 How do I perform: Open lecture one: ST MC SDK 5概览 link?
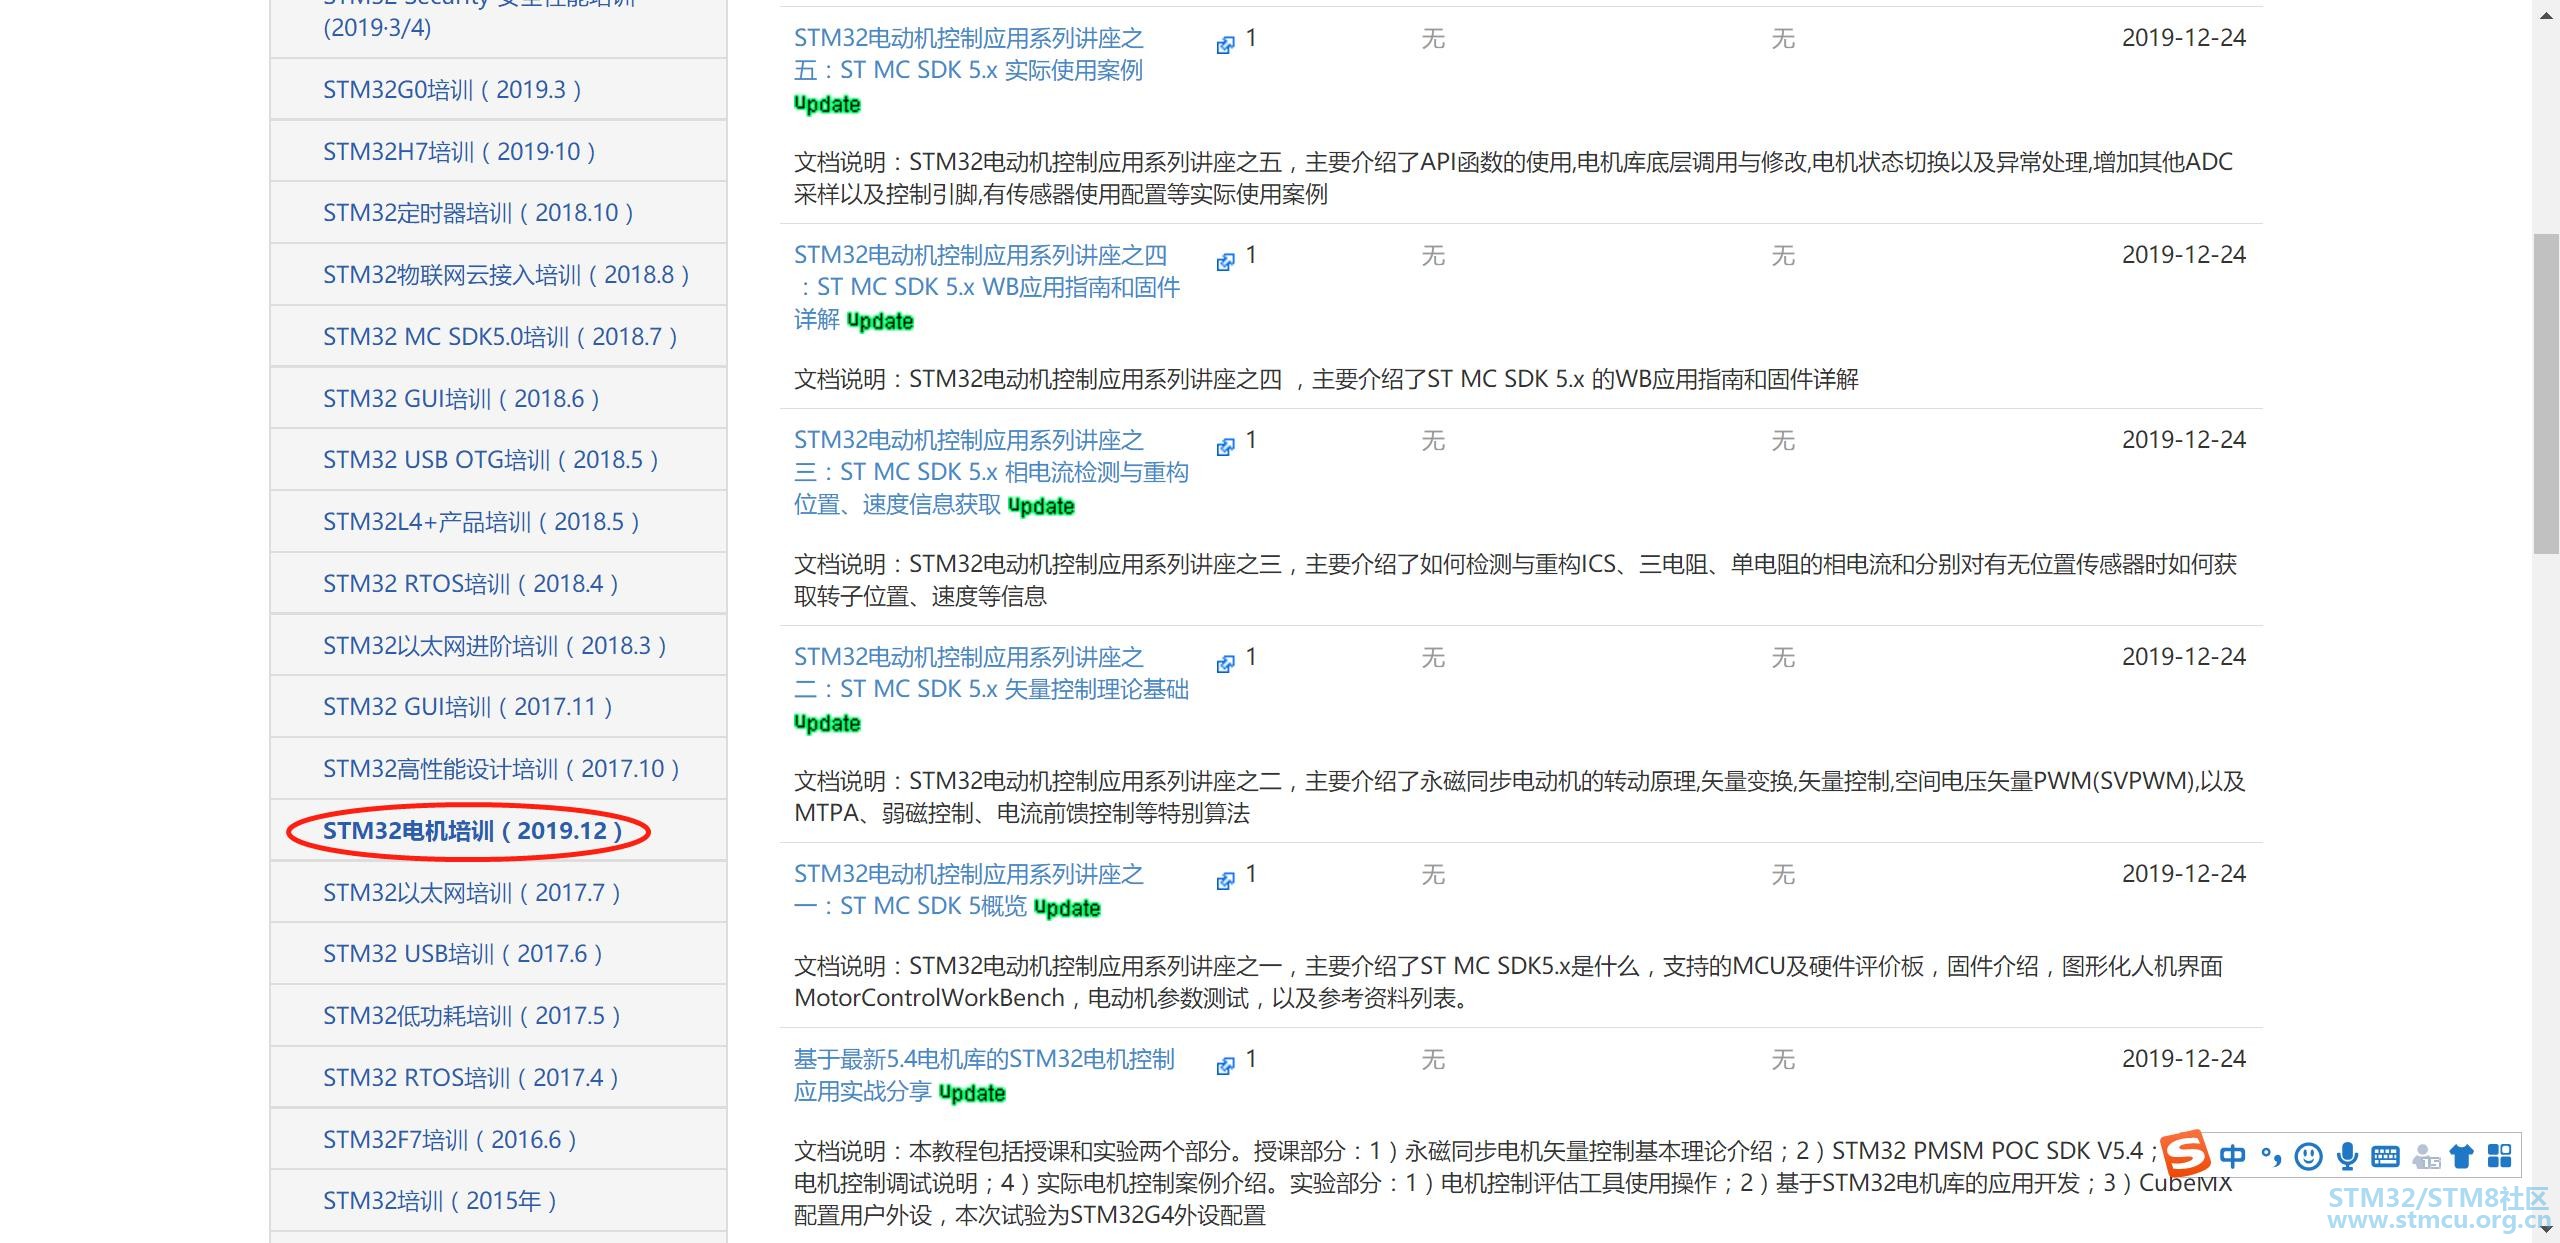tap(968, 890)
